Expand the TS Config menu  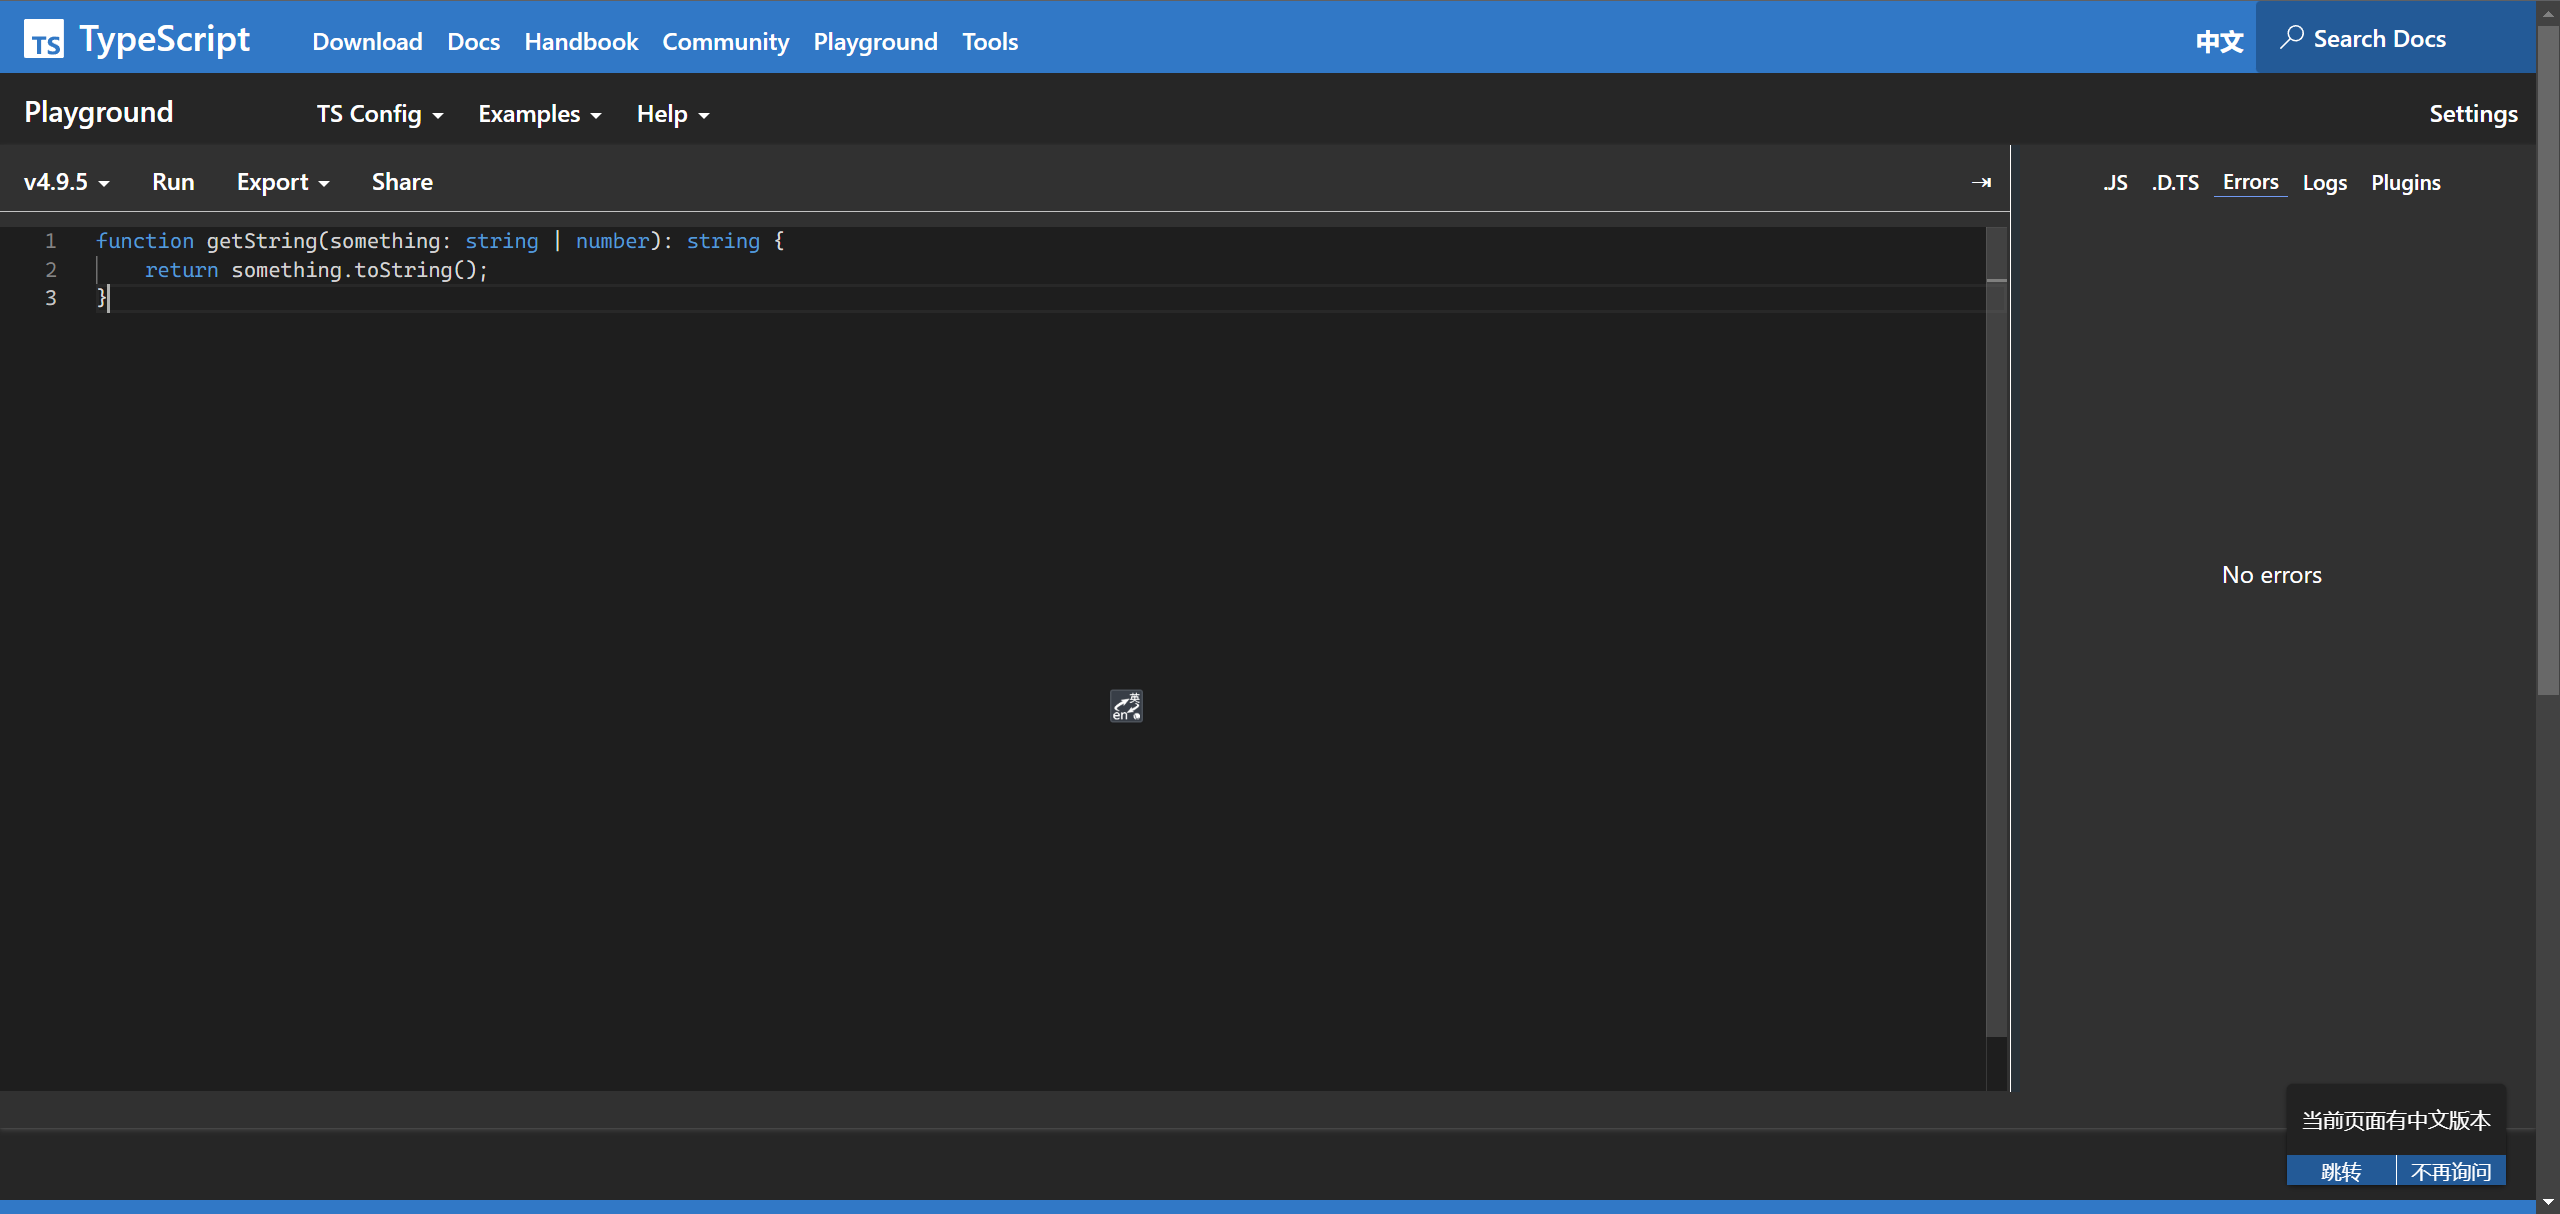379,114
